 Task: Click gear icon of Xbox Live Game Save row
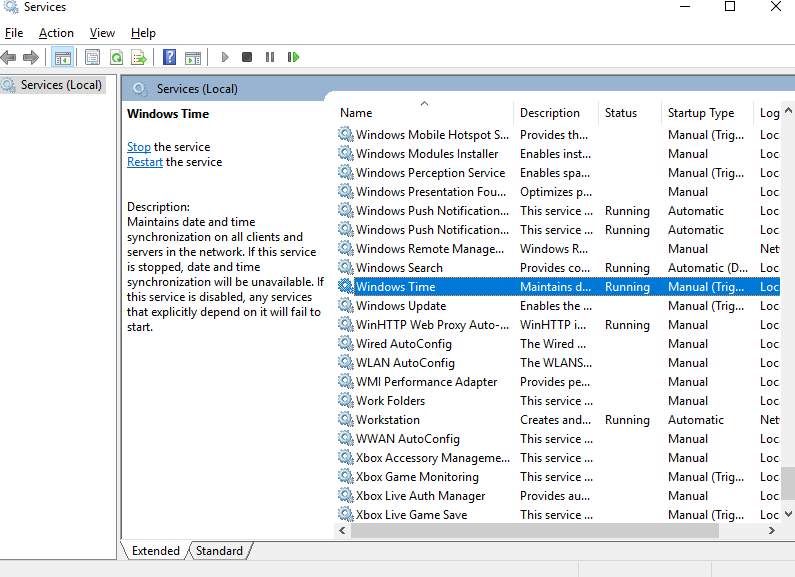(345, 514)
